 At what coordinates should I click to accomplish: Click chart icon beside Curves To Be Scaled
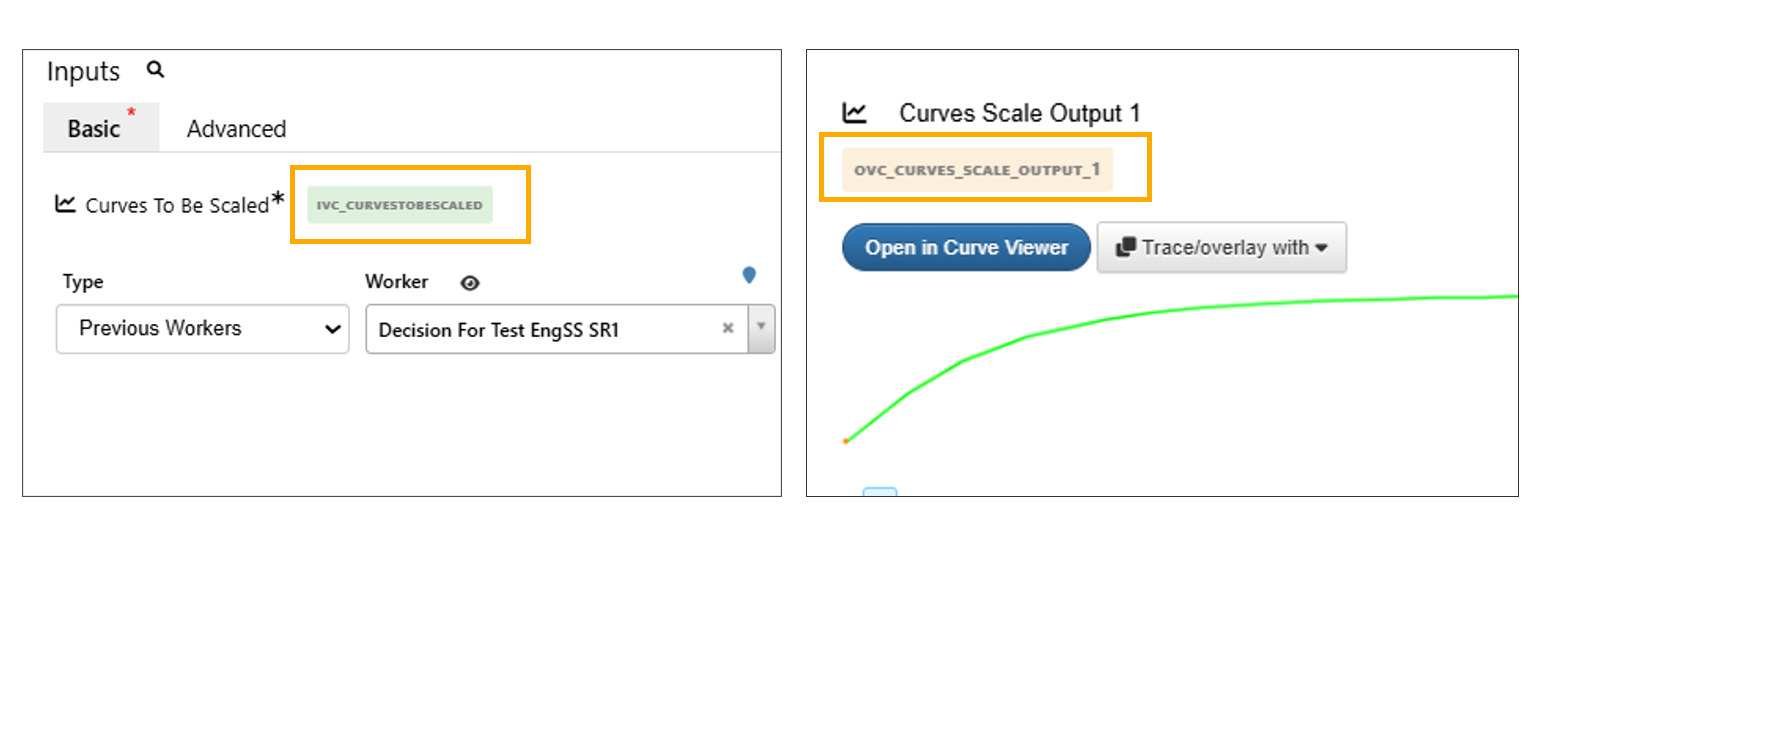(65, 204)
